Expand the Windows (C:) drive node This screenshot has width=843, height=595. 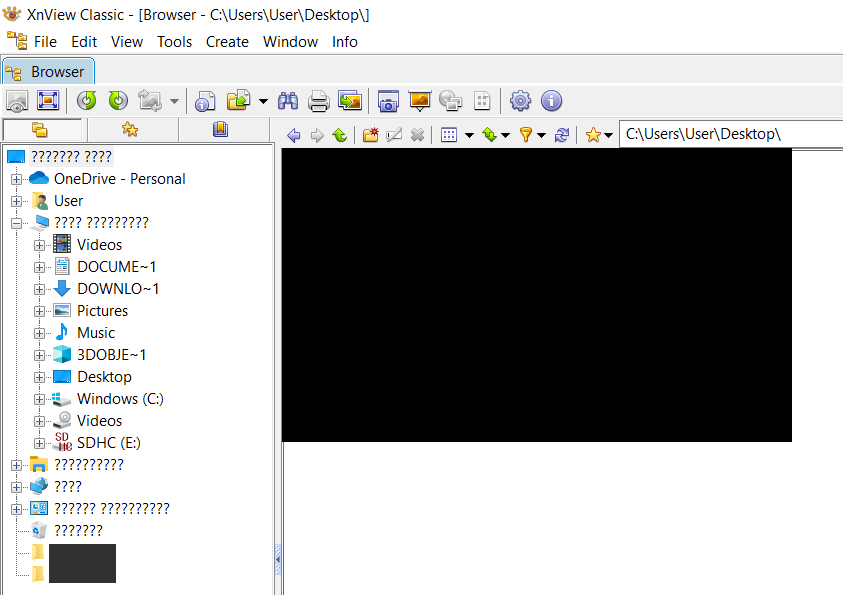39,399
